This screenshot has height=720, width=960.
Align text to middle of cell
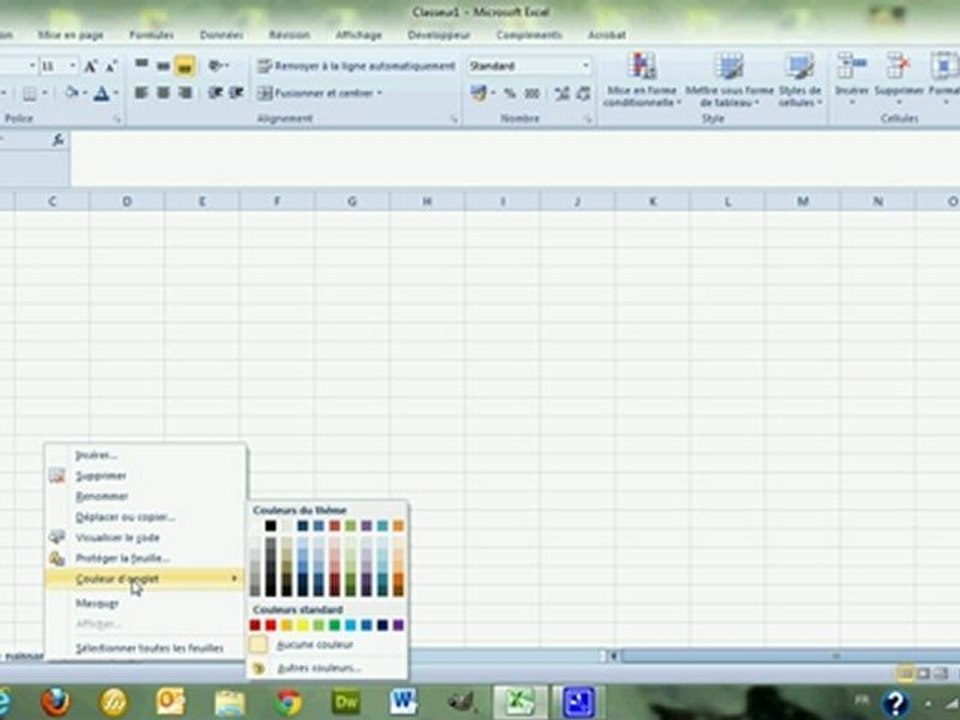click(x=163, y=65)
